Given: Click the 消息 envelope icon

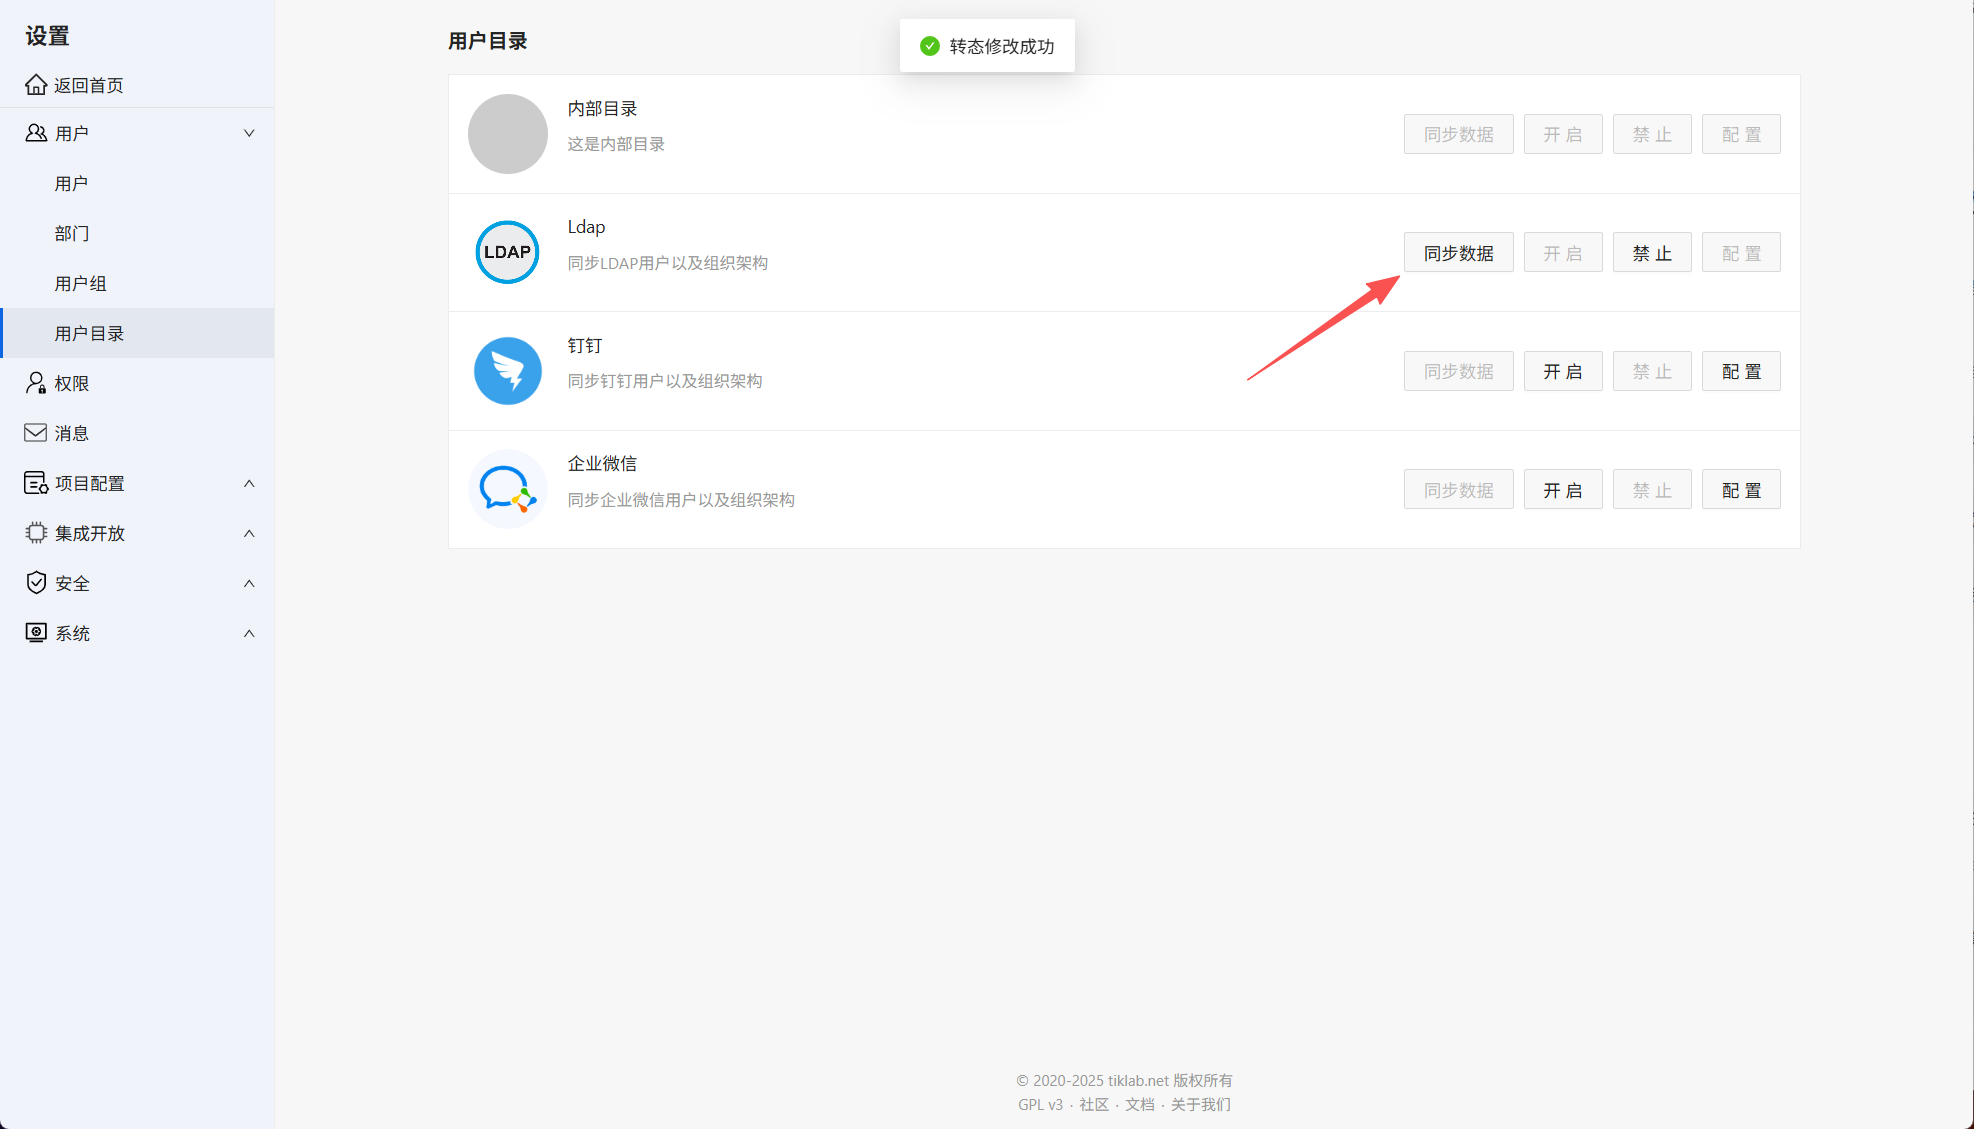Looking at the screenshot, I should pos(36,432).
